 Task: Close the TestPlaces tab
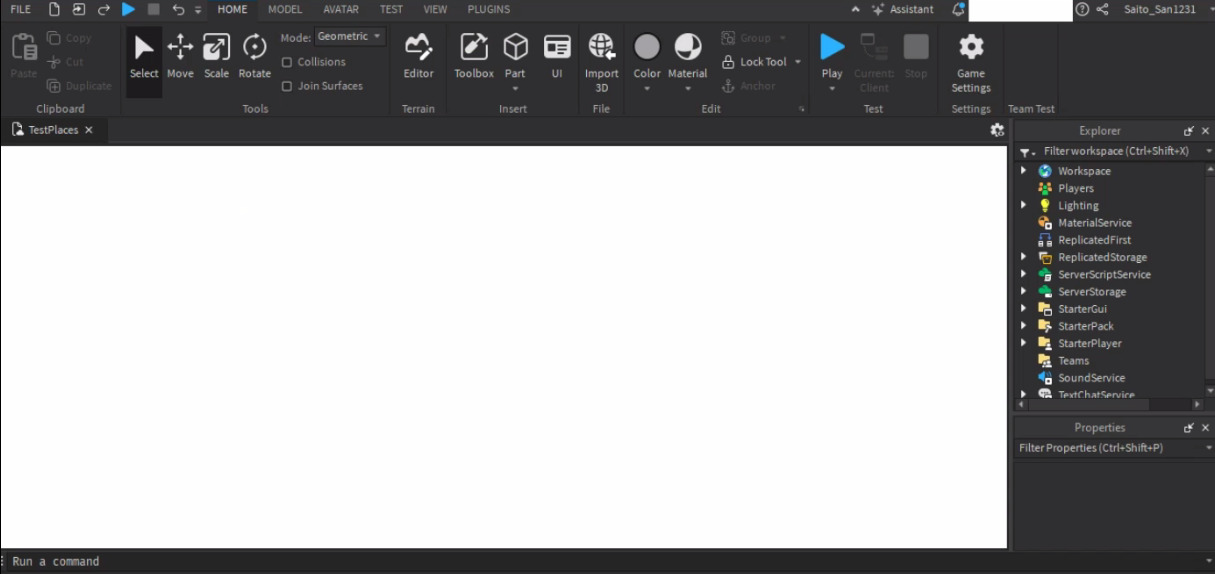pyautogui.click(x=89, y=130)
